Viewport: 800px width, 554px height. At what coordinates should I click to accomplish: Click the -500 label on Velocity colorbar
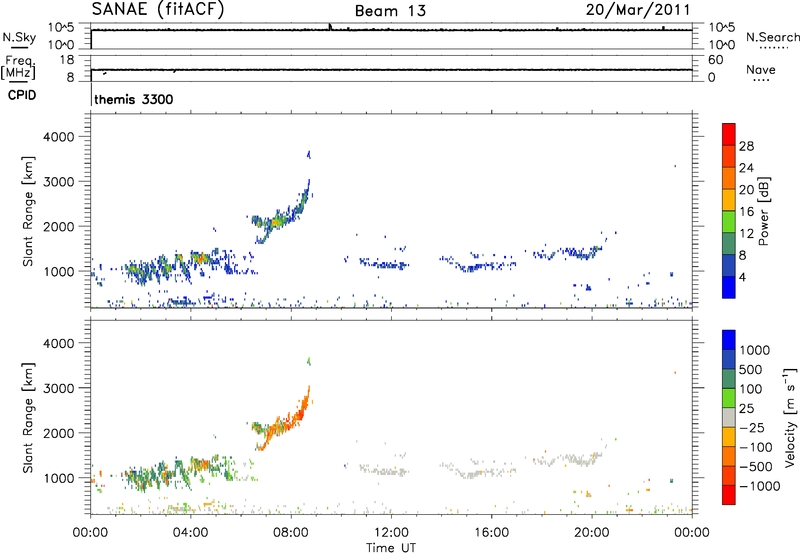click(756, 466)
